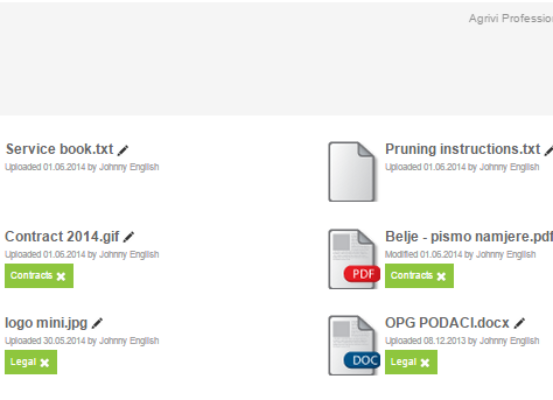Open the PDF file icon for Belje document
The height and width of the screenshot is (400, 553).
(354, 259)
